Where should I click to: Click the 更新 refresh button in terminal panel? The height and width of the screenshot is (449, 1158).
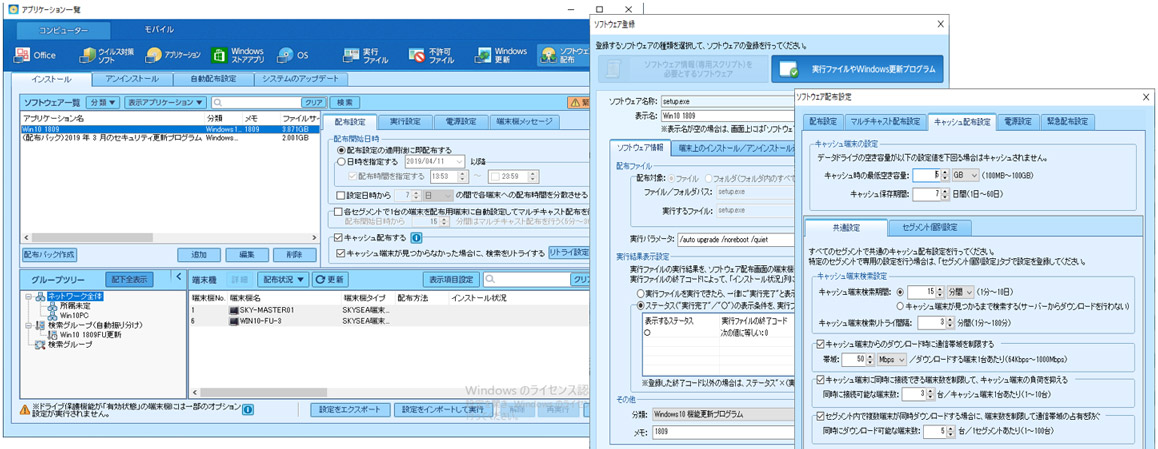(329, 279)
